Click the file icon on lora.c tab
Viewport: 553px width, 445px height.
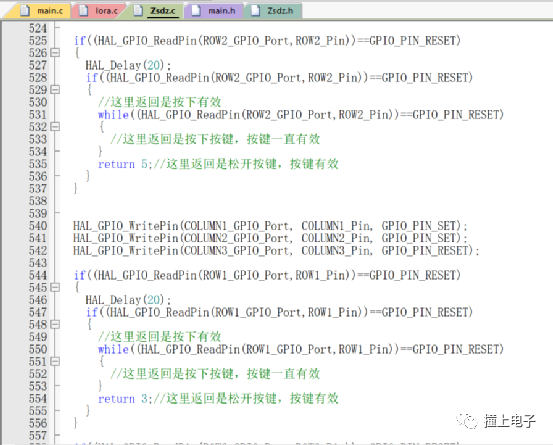(x=83, y=11)
